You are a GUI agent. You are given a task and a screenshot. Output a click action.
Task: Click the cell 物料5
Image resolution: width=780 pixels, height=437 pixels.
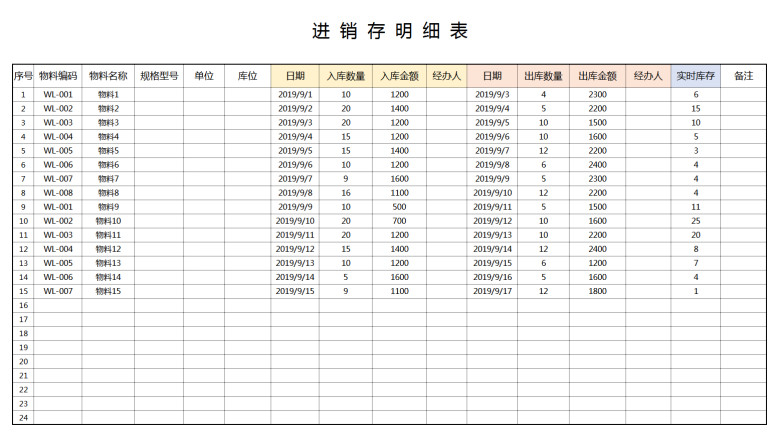tap(108, 151)
